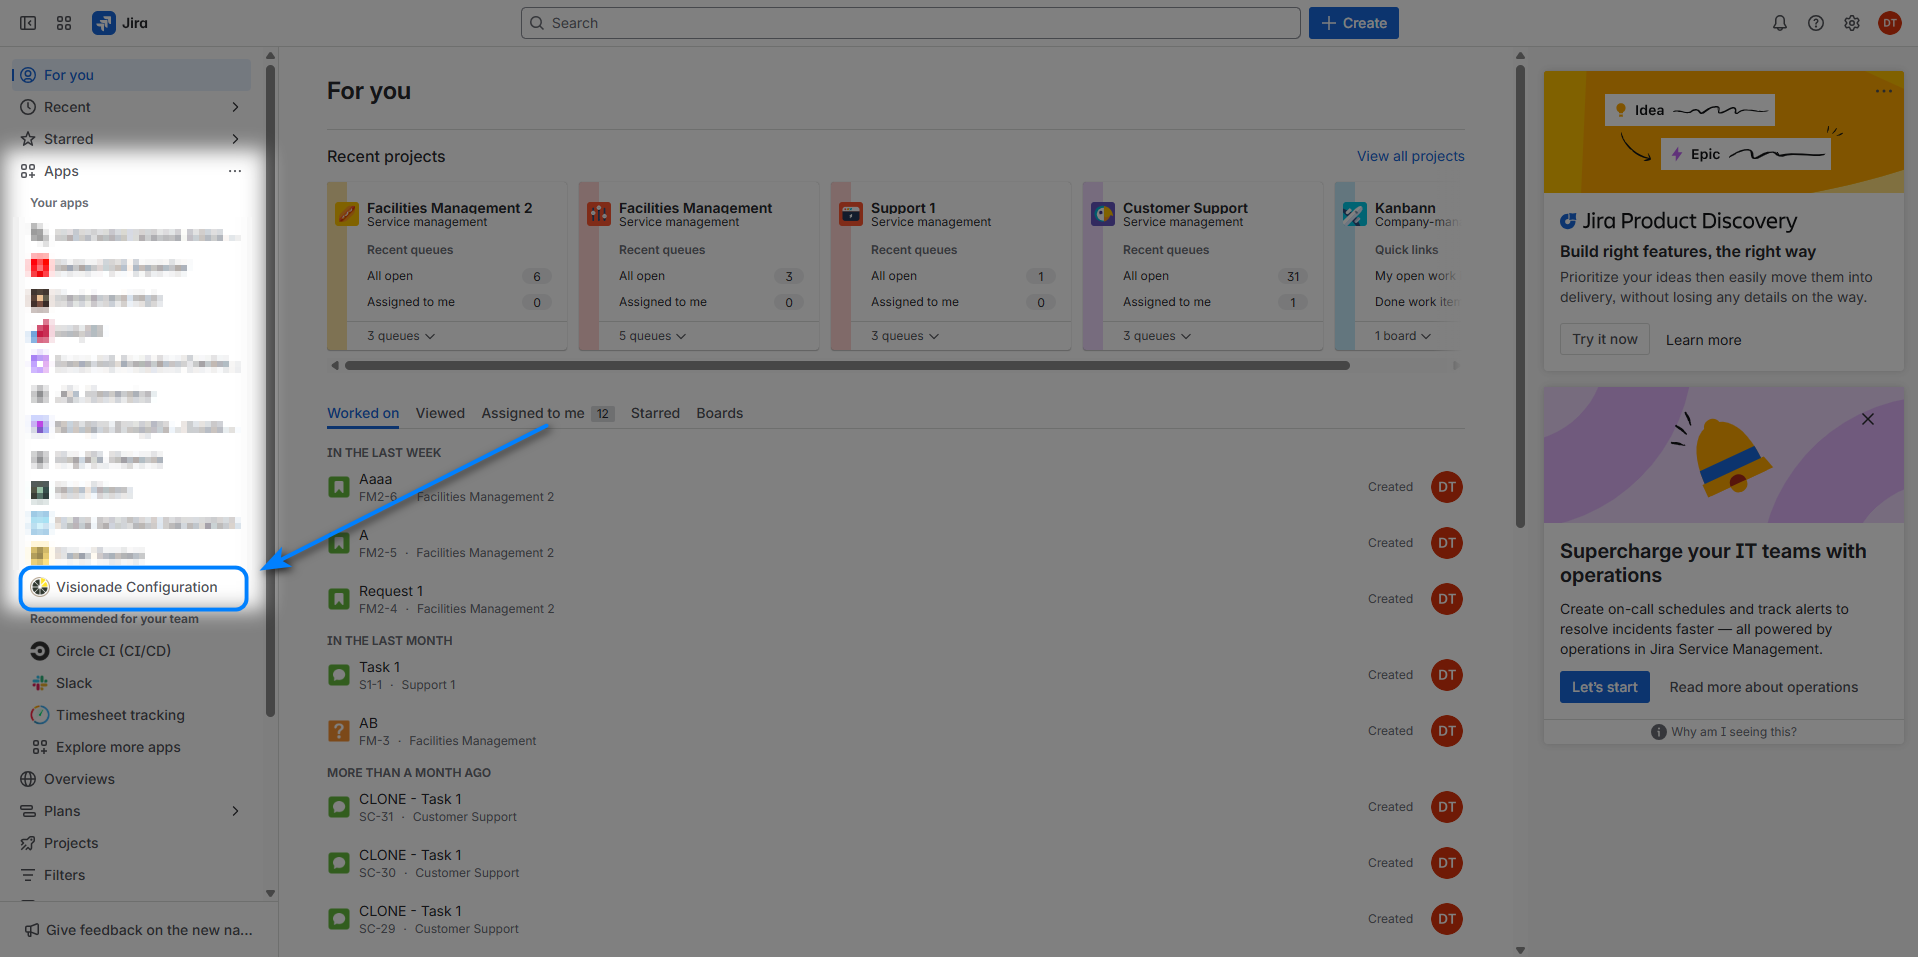Expand the 1 board dropdown on Kanbann

pyautogui.click(x=1403, y=336)
